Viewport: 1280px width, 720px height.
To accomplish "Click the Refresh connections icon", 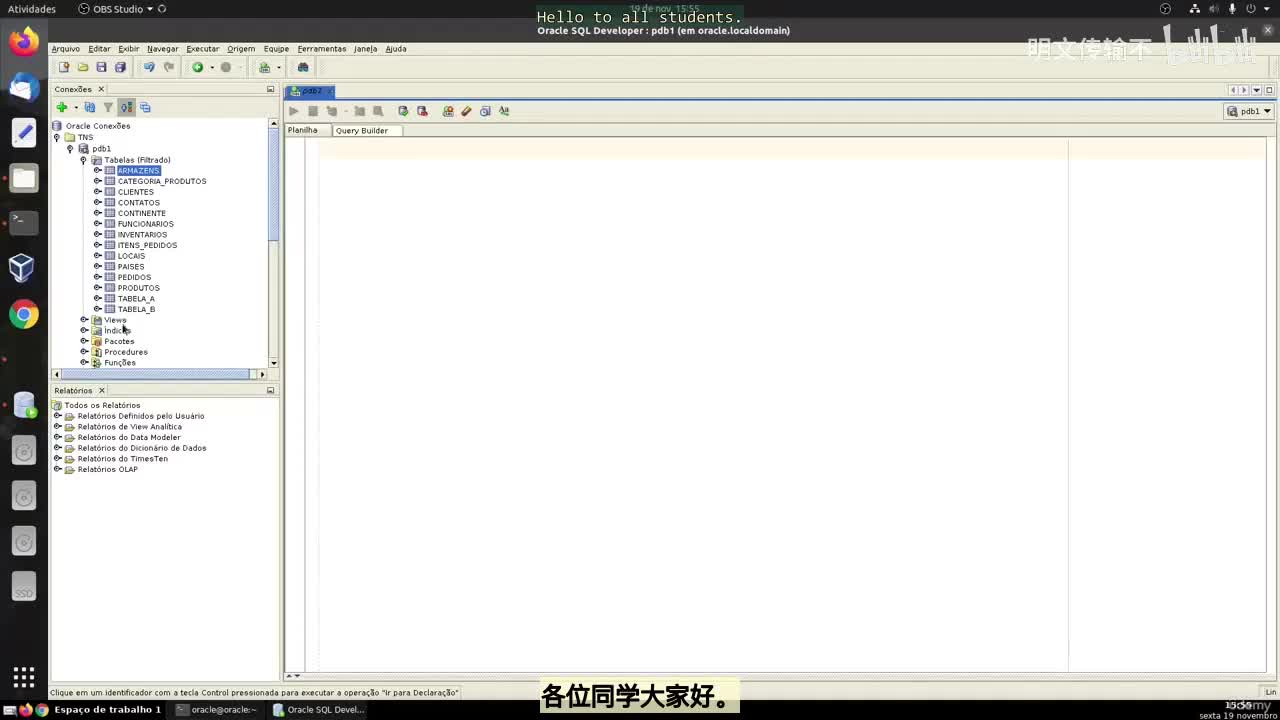I will coord(90,107).
